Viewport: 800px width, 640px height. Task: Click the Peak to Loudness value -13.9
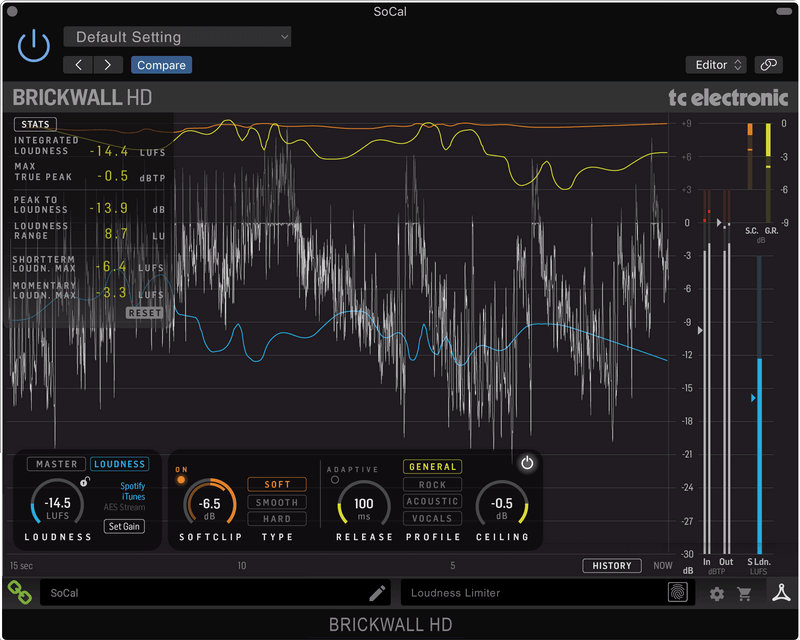(108, 208)
